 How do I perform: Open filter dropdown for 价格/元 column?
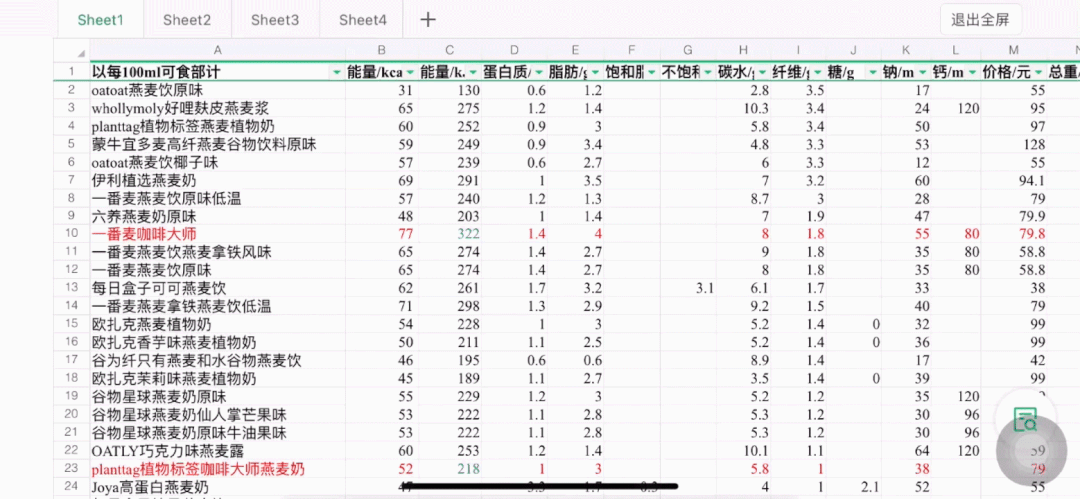click(1039, 72)
